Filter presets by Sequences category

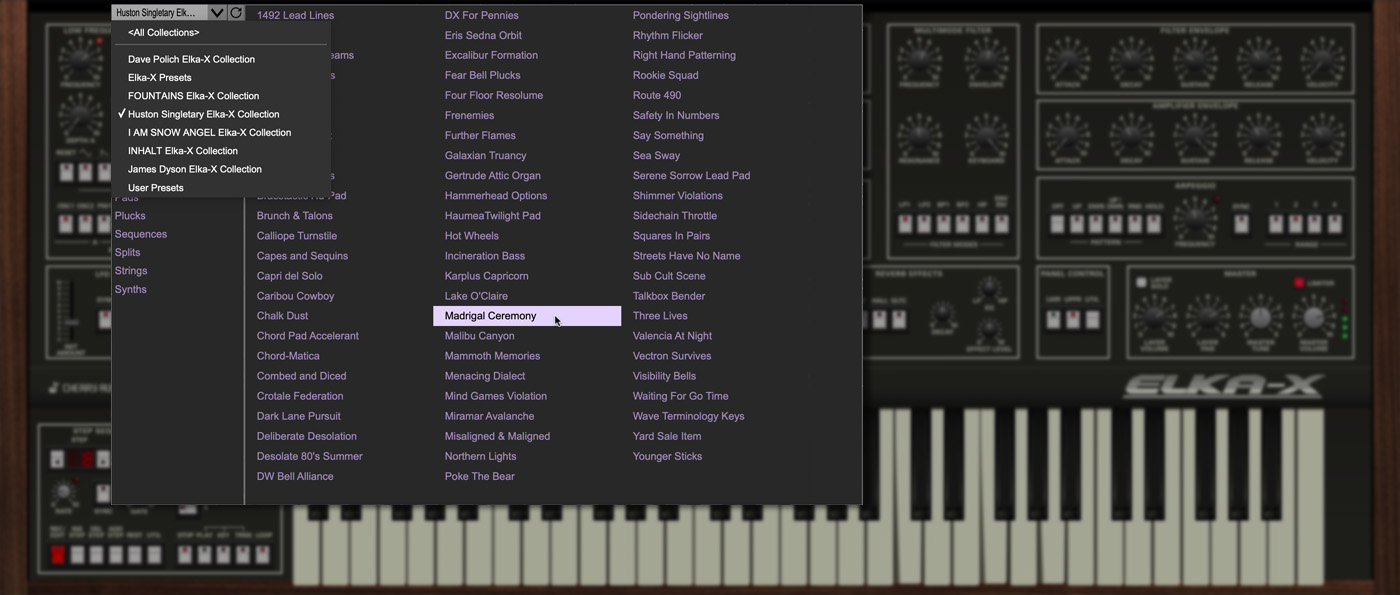[x=141, y=234]
